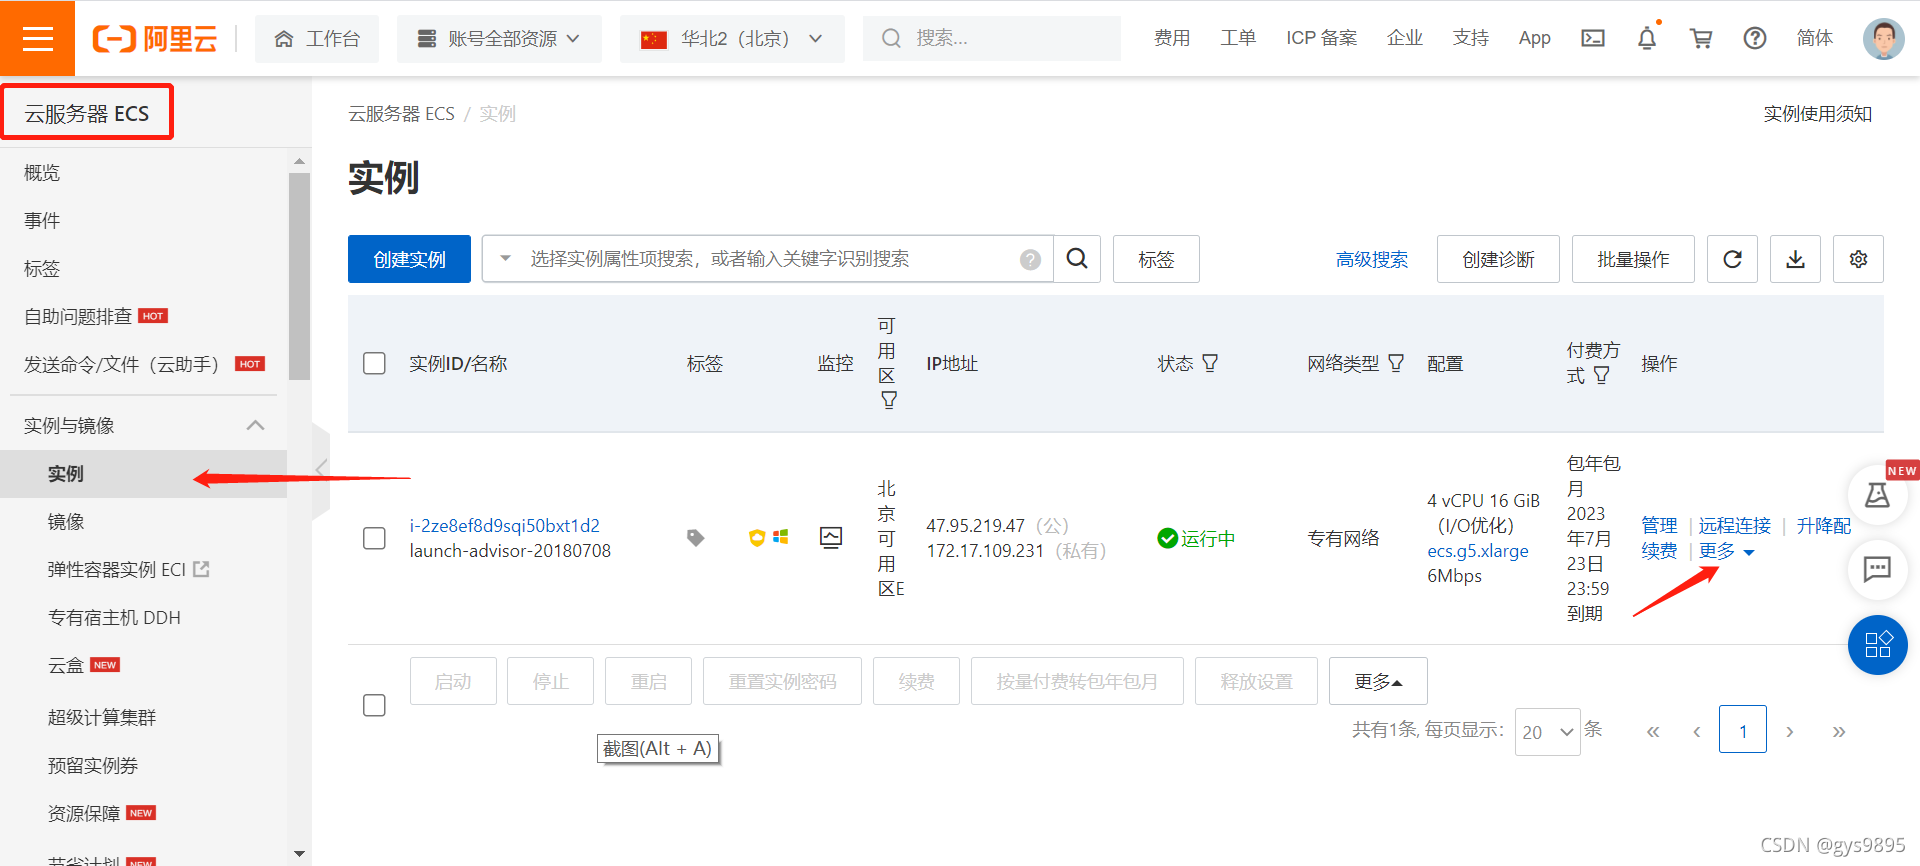
Task: Open the account resources dropdown
Action: [499, 38]
